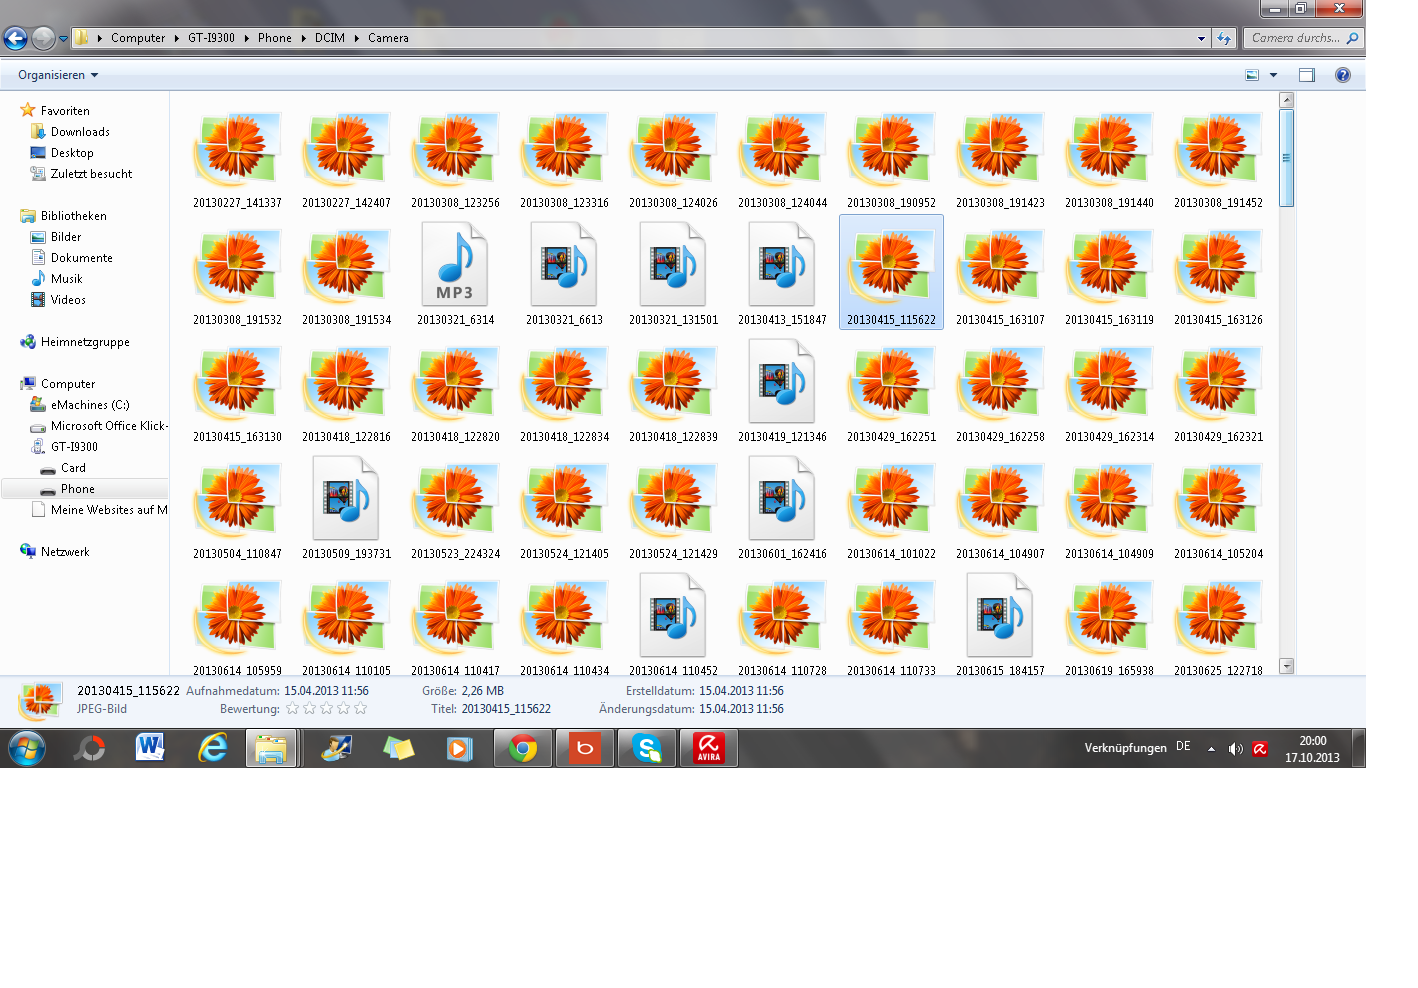
Task: Open Google Chrome from the taskbar
Action: 522,748
